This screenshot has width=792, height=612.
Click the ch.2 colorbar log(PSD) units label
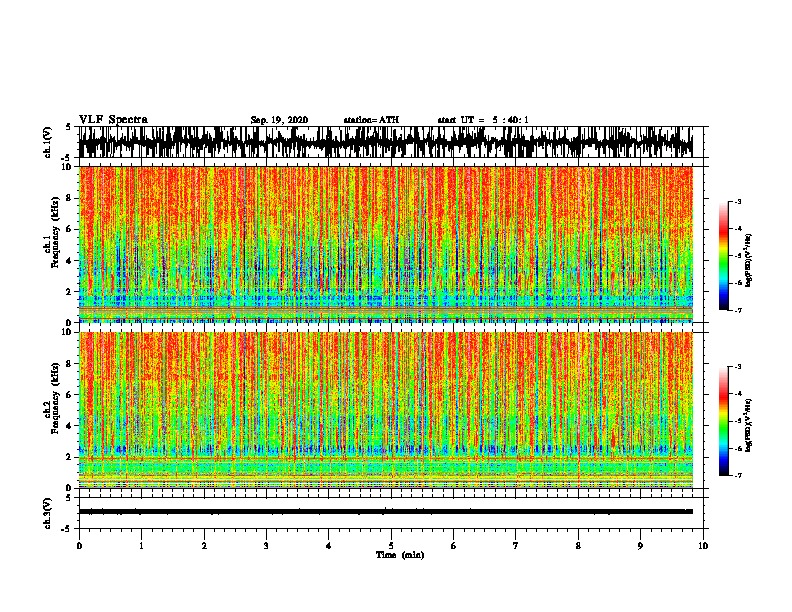coord(749,426)
